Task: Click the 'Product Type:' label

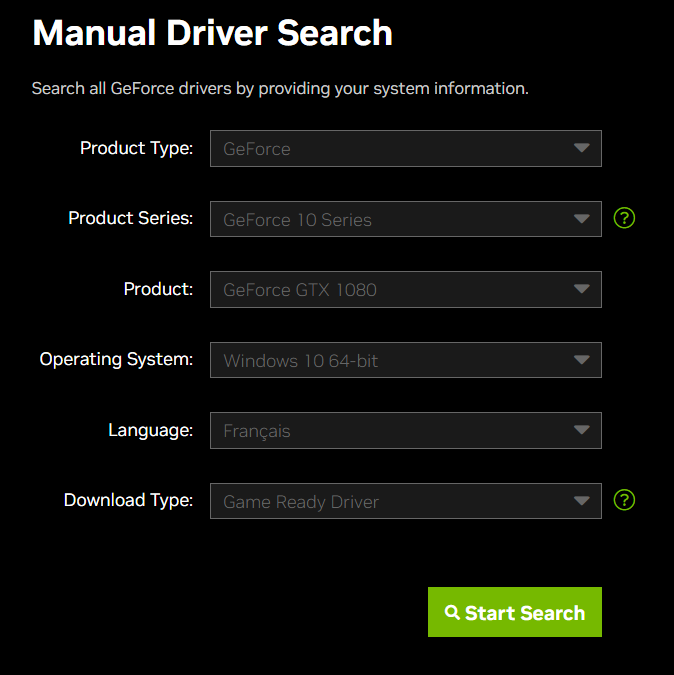Action: click(136, 149)
